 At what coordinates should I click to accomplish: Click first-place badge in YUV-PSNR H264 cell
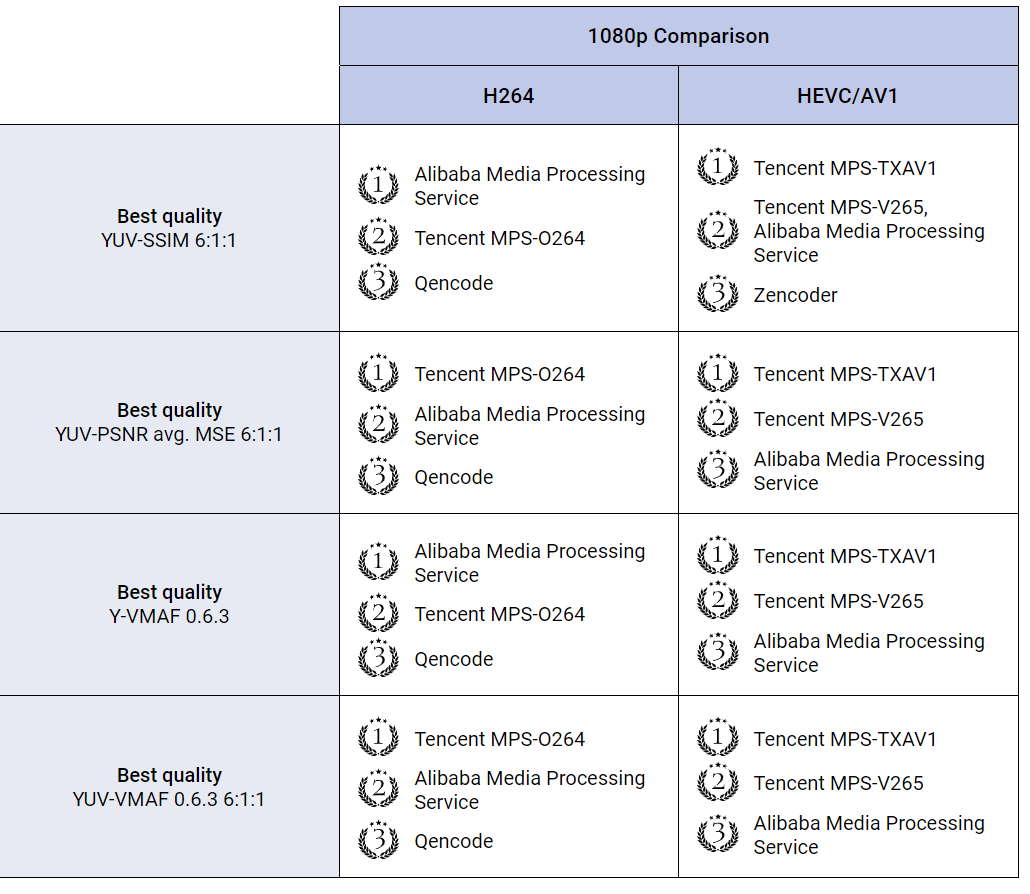378,374
